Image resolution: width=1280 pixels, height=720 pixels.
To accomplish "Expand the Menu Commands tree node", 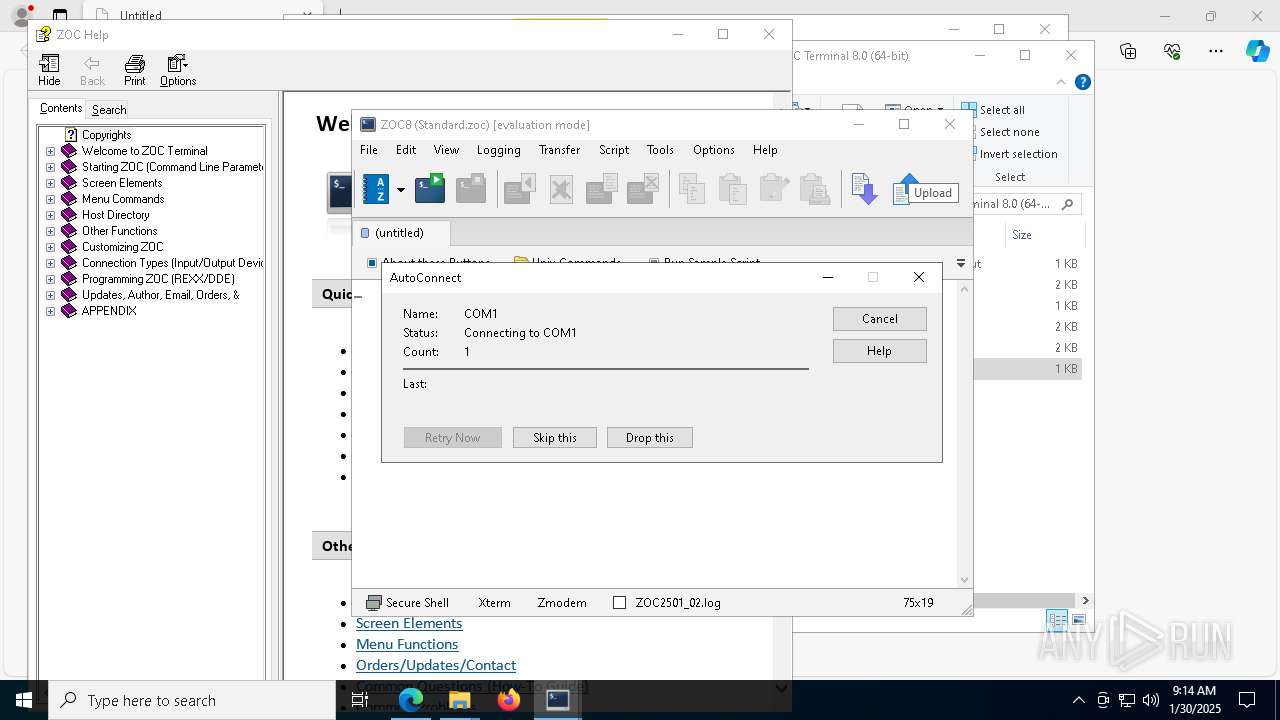I will (x=51, y=199).
